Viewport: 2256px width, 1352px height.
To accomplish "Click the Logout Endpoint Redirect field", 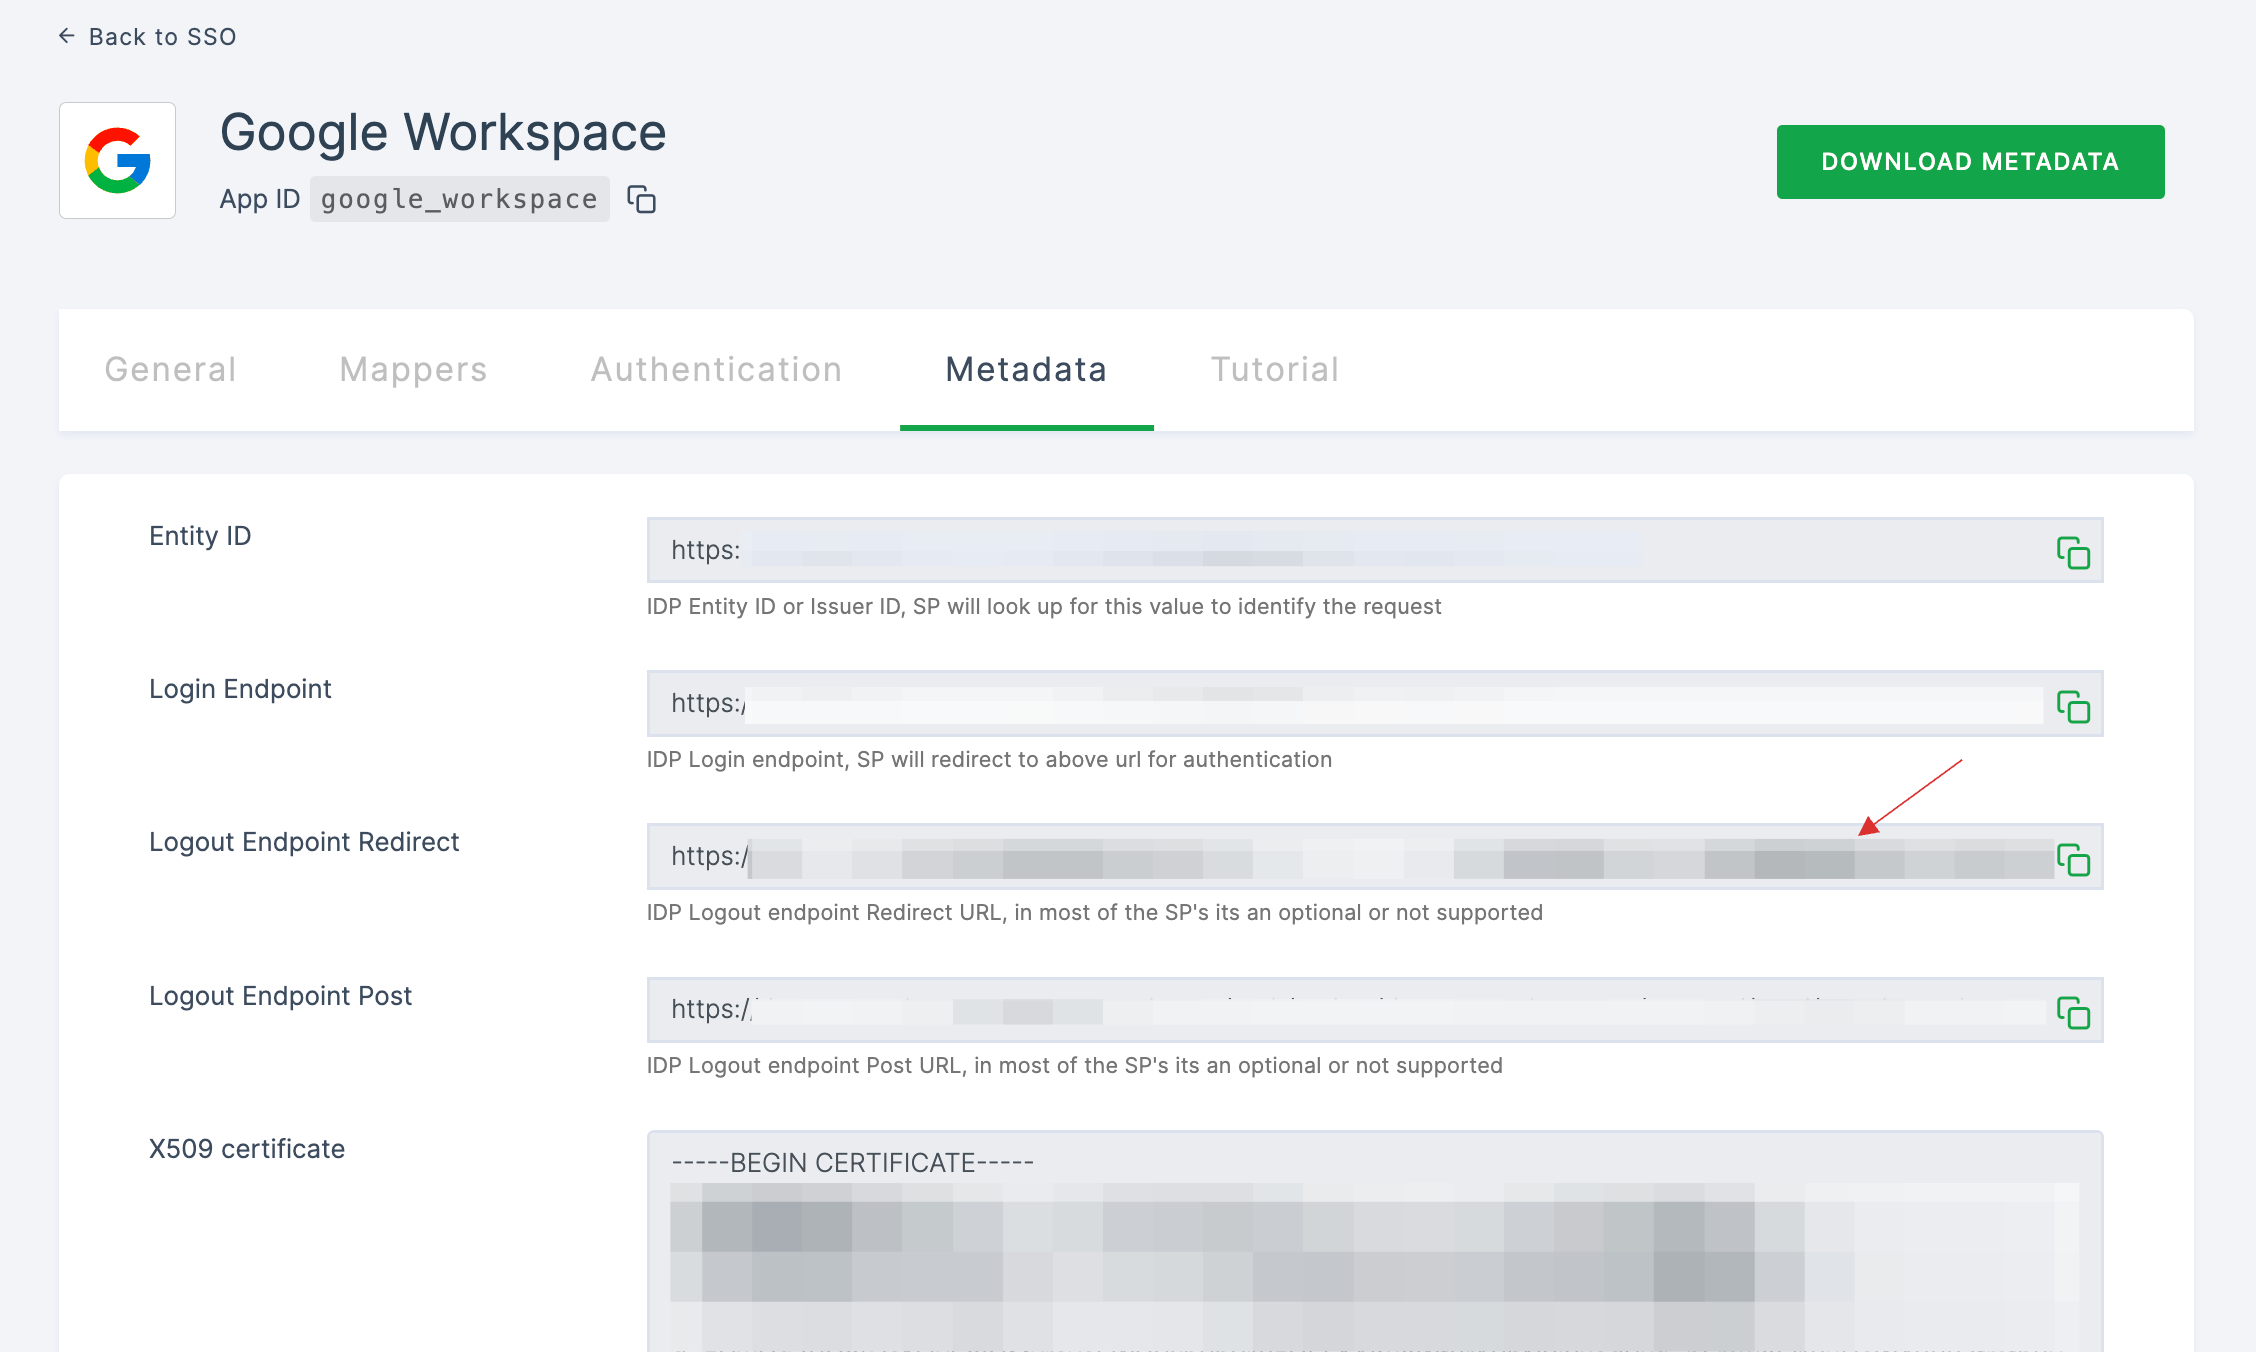I will click(x=1375, y=856).
